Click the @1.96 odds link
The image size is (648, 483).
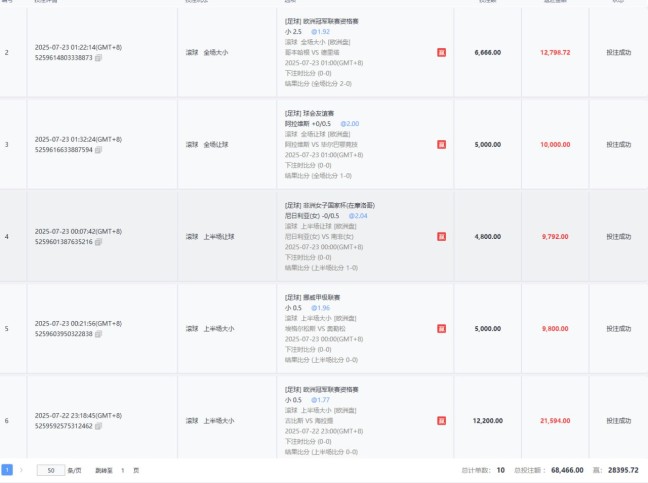[x=317, y=308]
